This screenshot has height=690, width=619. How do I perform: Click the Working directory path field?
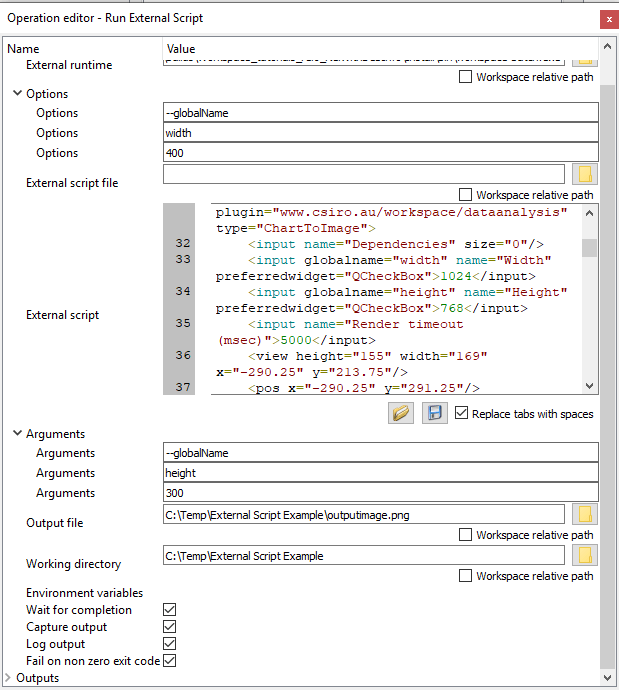click(364, 555)
